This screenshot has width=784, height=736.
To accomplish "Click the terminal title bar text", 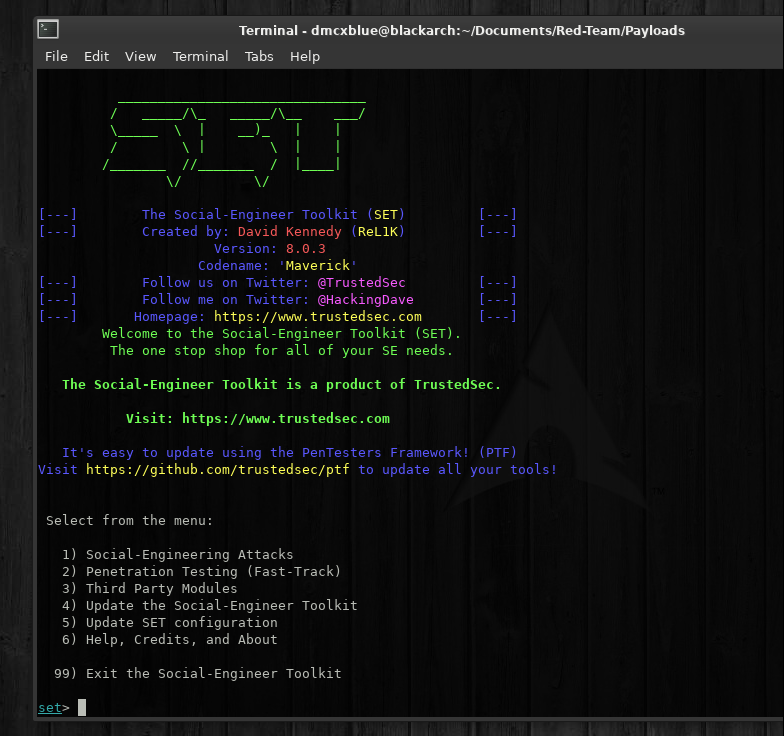I will pos(462,31).
